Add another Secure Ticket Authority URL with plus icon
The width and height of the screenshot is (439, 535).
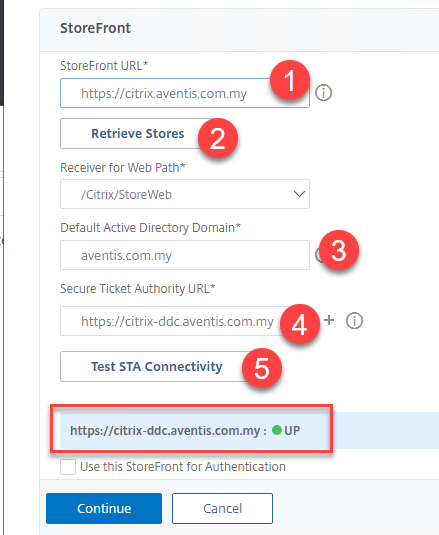pos(329,320)
